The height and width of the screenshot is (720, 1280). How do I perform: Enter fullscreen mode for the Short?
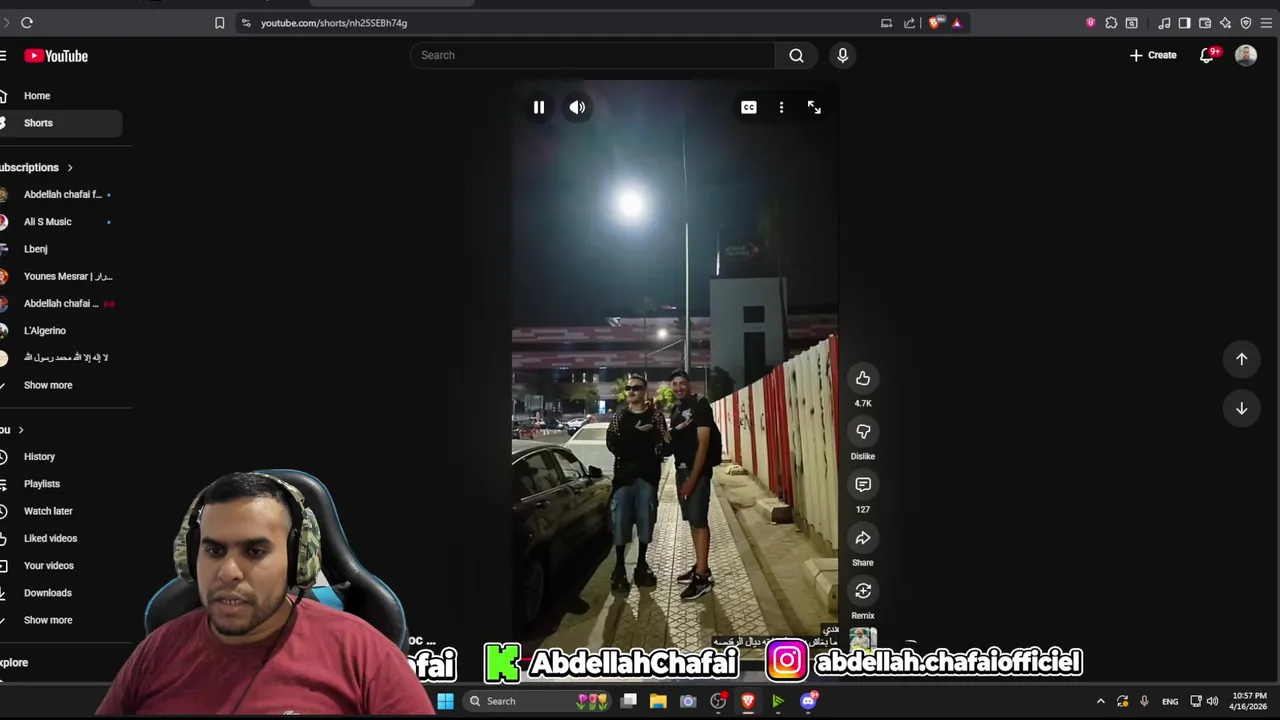coord(814,107)
